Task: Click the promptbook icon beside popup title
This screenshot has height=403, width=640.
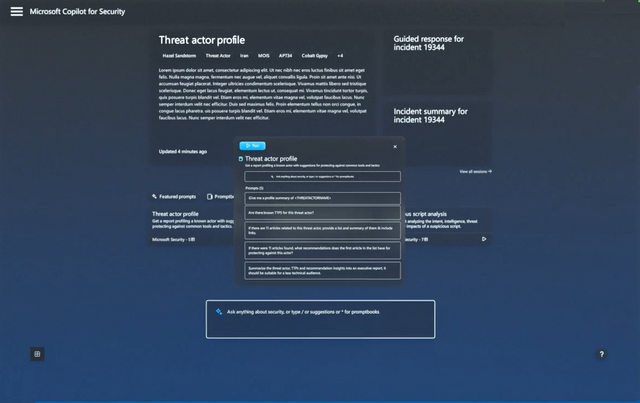Action: [x=241, y=158]
